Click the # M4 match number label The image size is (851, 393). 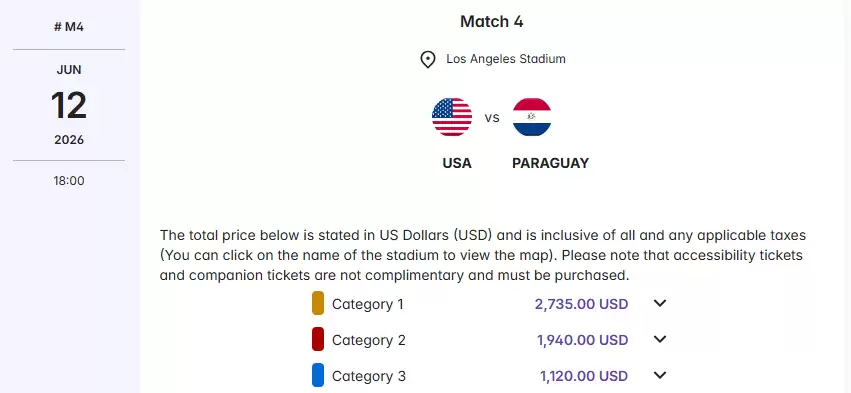point(69,27)
